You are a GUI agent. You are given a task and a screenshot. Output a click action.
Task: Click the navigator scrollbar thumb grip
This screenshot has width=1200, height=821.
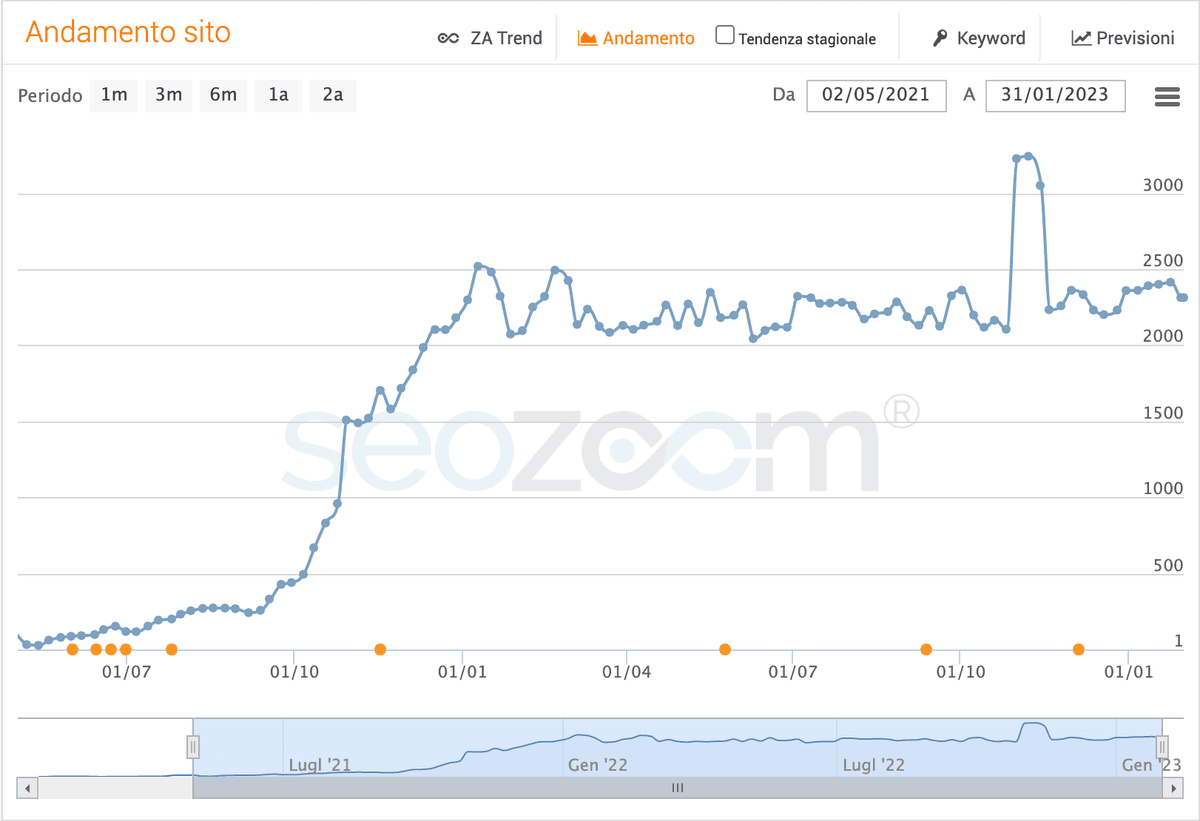click(677, 788)
